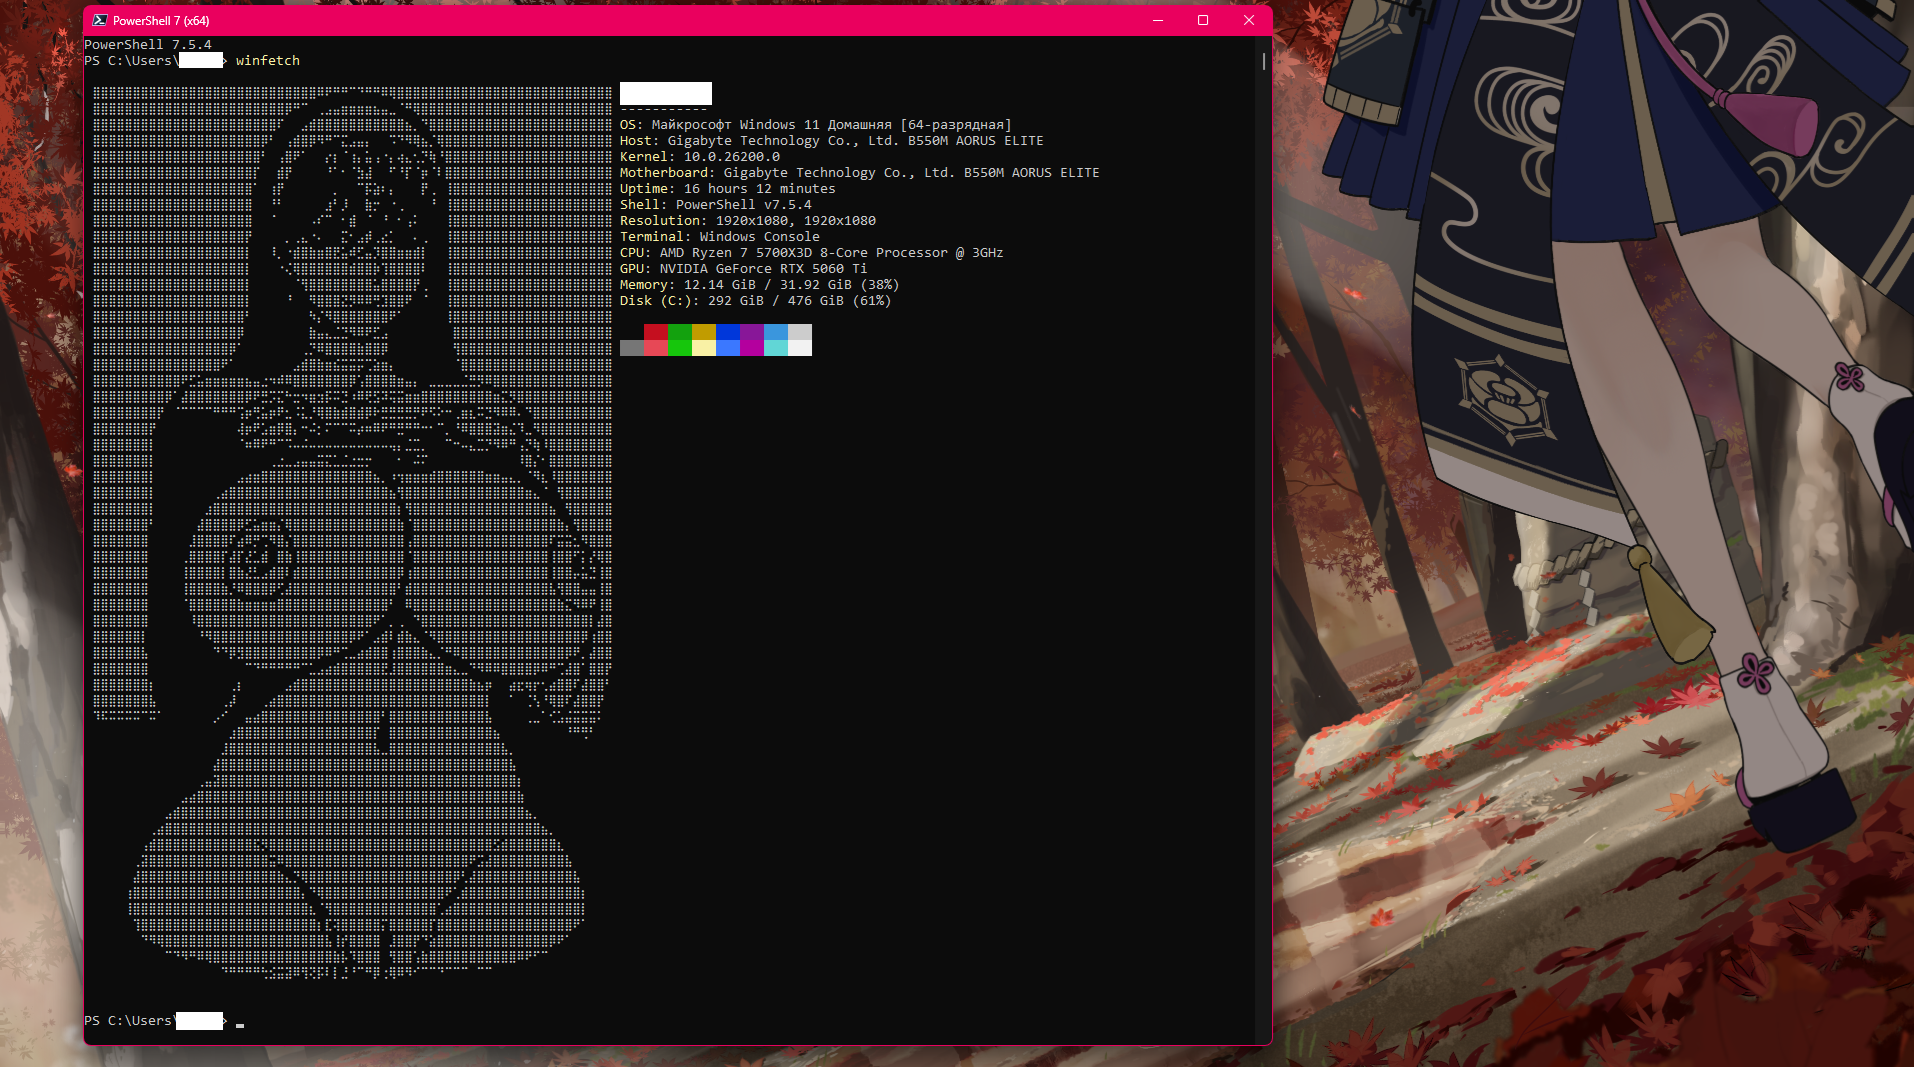Click the pale yellow swatch in lower color row
Image resolution: width=1914 pixels, height=1067 pixels.
(x=704, y=348)
